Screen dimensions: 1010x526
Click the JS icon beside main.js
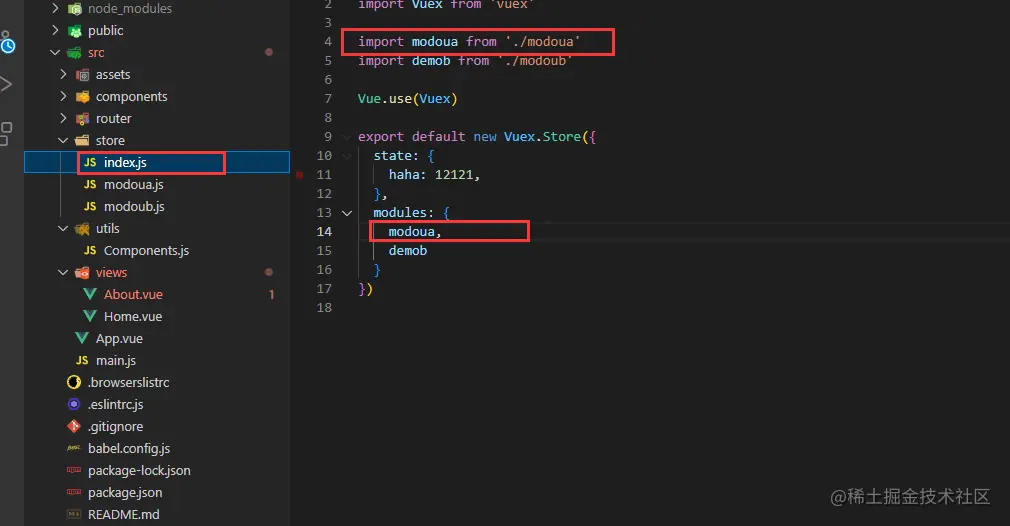click(x=82, y=360)
